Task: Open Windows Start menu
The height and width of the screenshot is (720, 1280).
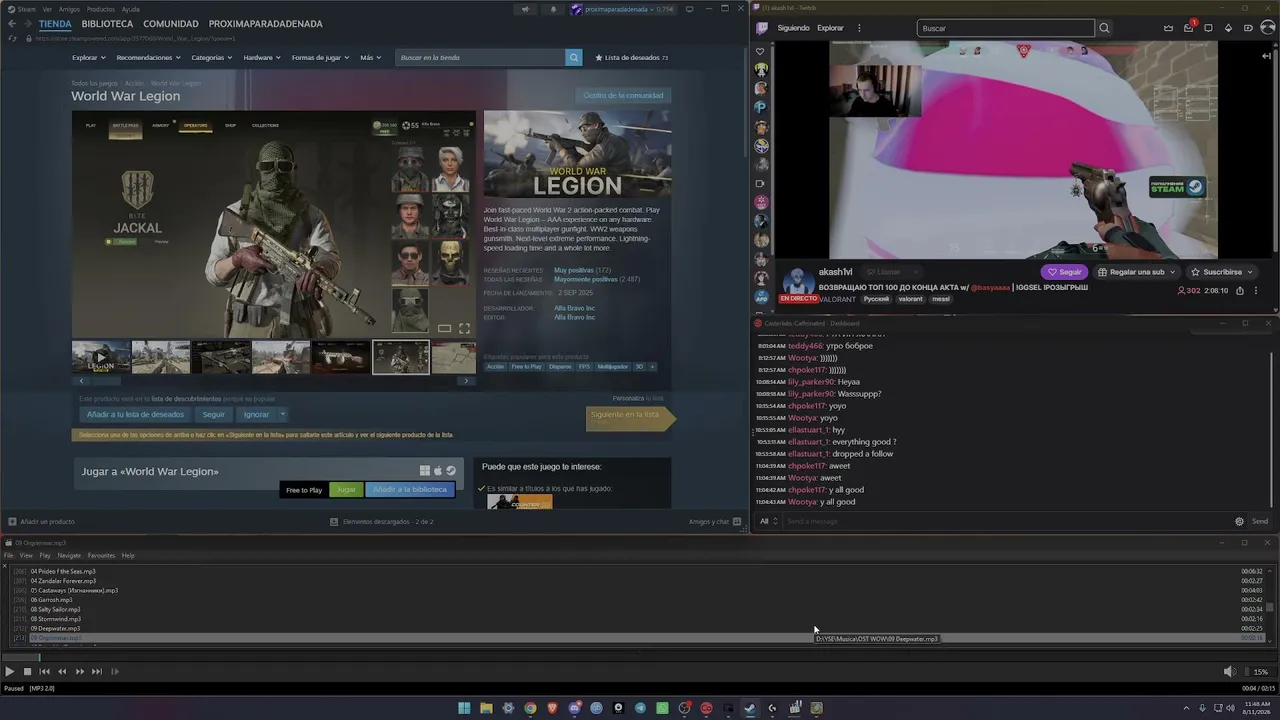Action: tap(464, 708)
